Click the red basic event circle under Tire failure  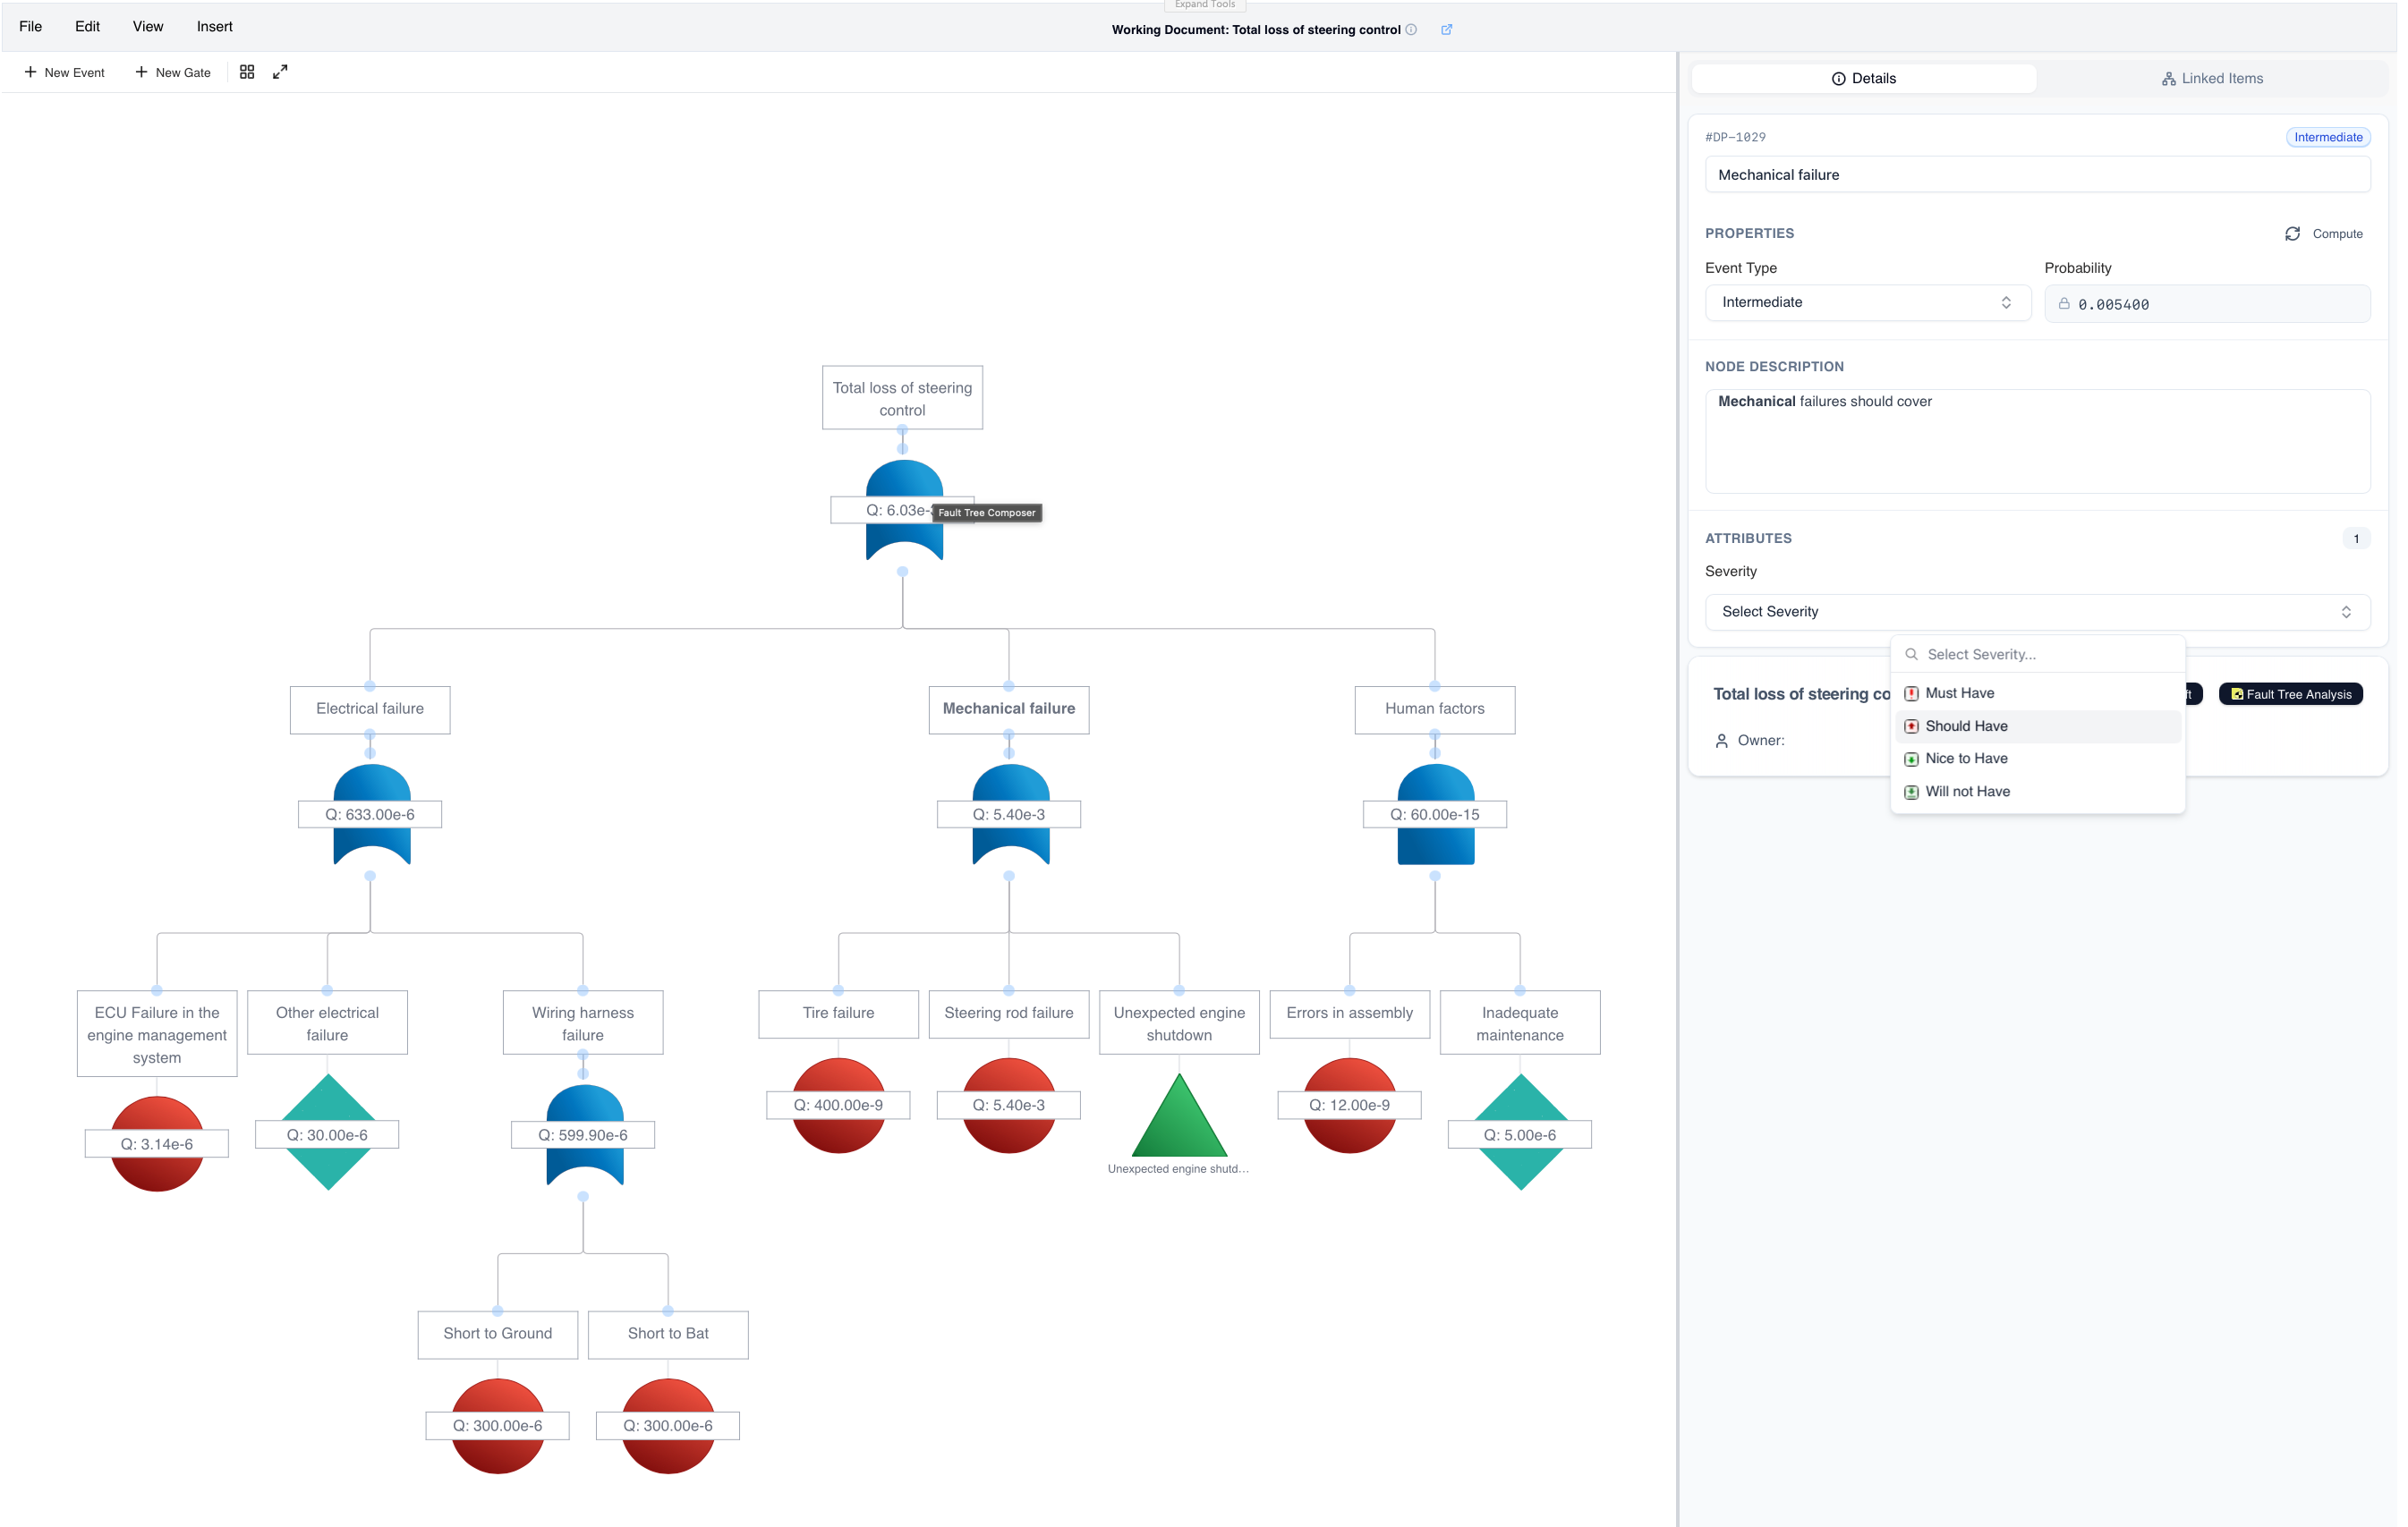(838, 1137)
